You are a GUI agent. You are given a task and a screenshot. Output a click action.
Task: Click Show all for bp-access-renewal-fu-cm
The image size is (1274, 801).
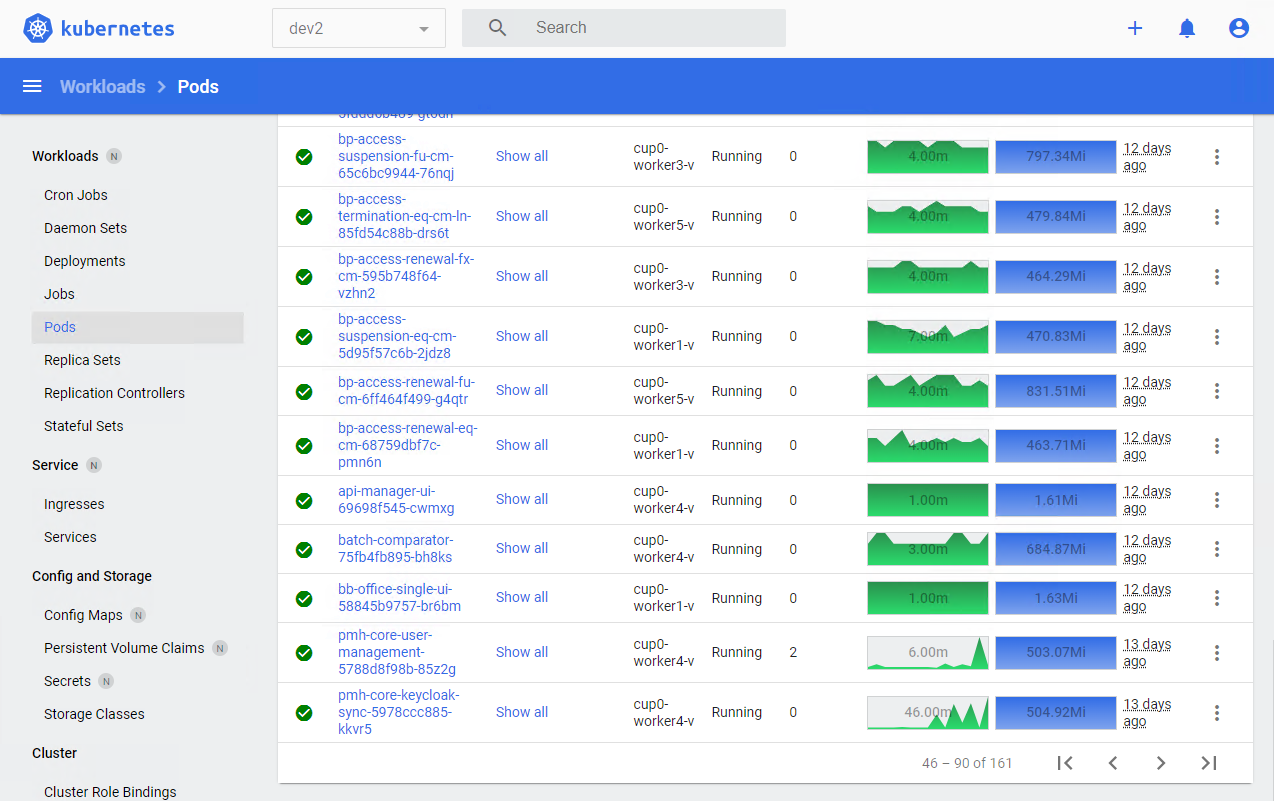522,390
